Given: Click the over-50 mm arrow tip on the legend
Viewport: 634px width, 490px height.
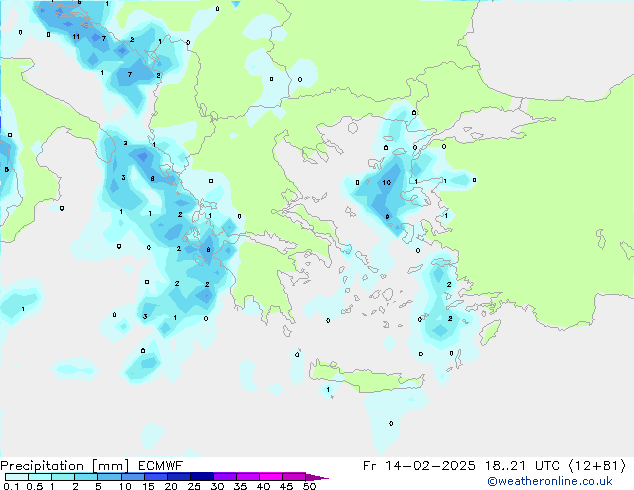Looking at the screenshot, I should point(317,477).
